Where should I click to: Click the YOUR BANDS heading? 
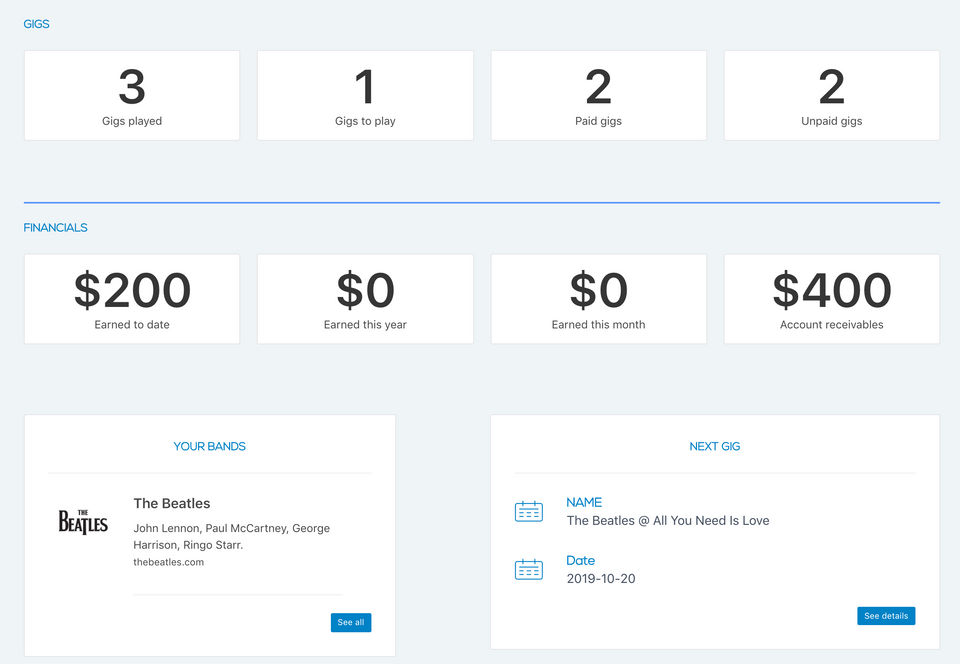tap(209, 446)
